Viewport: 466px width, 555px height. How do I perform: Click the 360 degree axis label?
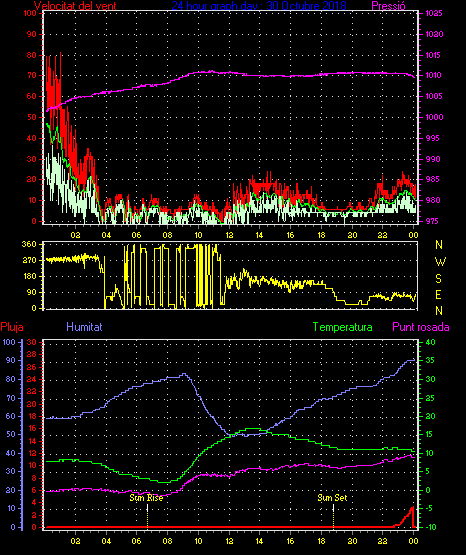(x=29, y=244)
